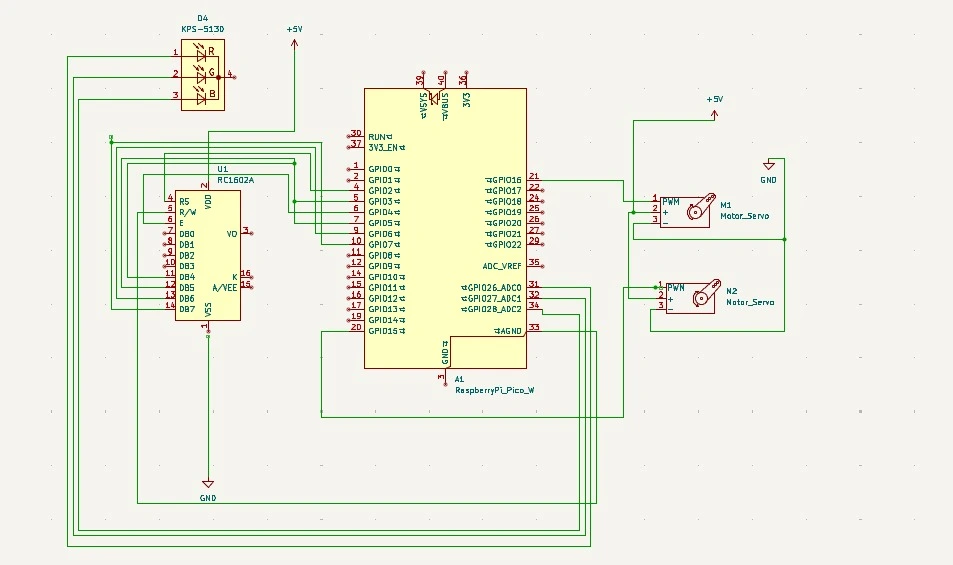Select the diode symbol between VSYS and VBUS
Image resolution: width=953 pixels, height=565 pixels.
pos(434,98)
